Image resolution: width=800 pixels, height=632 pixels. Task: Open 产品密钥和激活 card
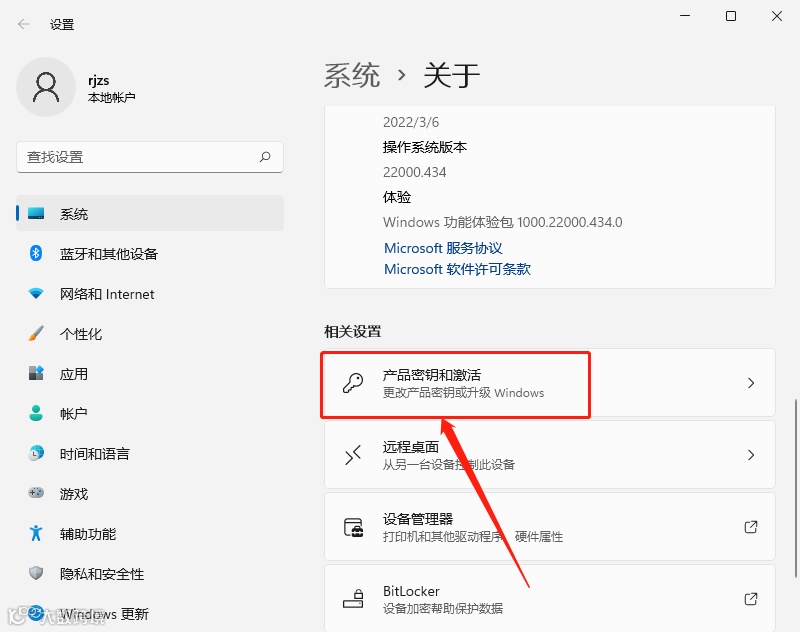tap(550, 383)
